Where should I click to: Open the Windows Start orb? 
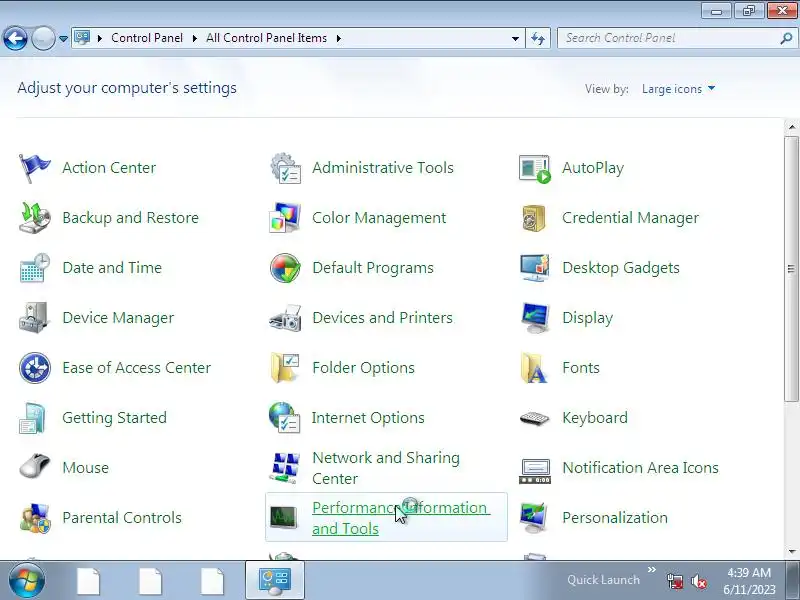coord(26,580)
